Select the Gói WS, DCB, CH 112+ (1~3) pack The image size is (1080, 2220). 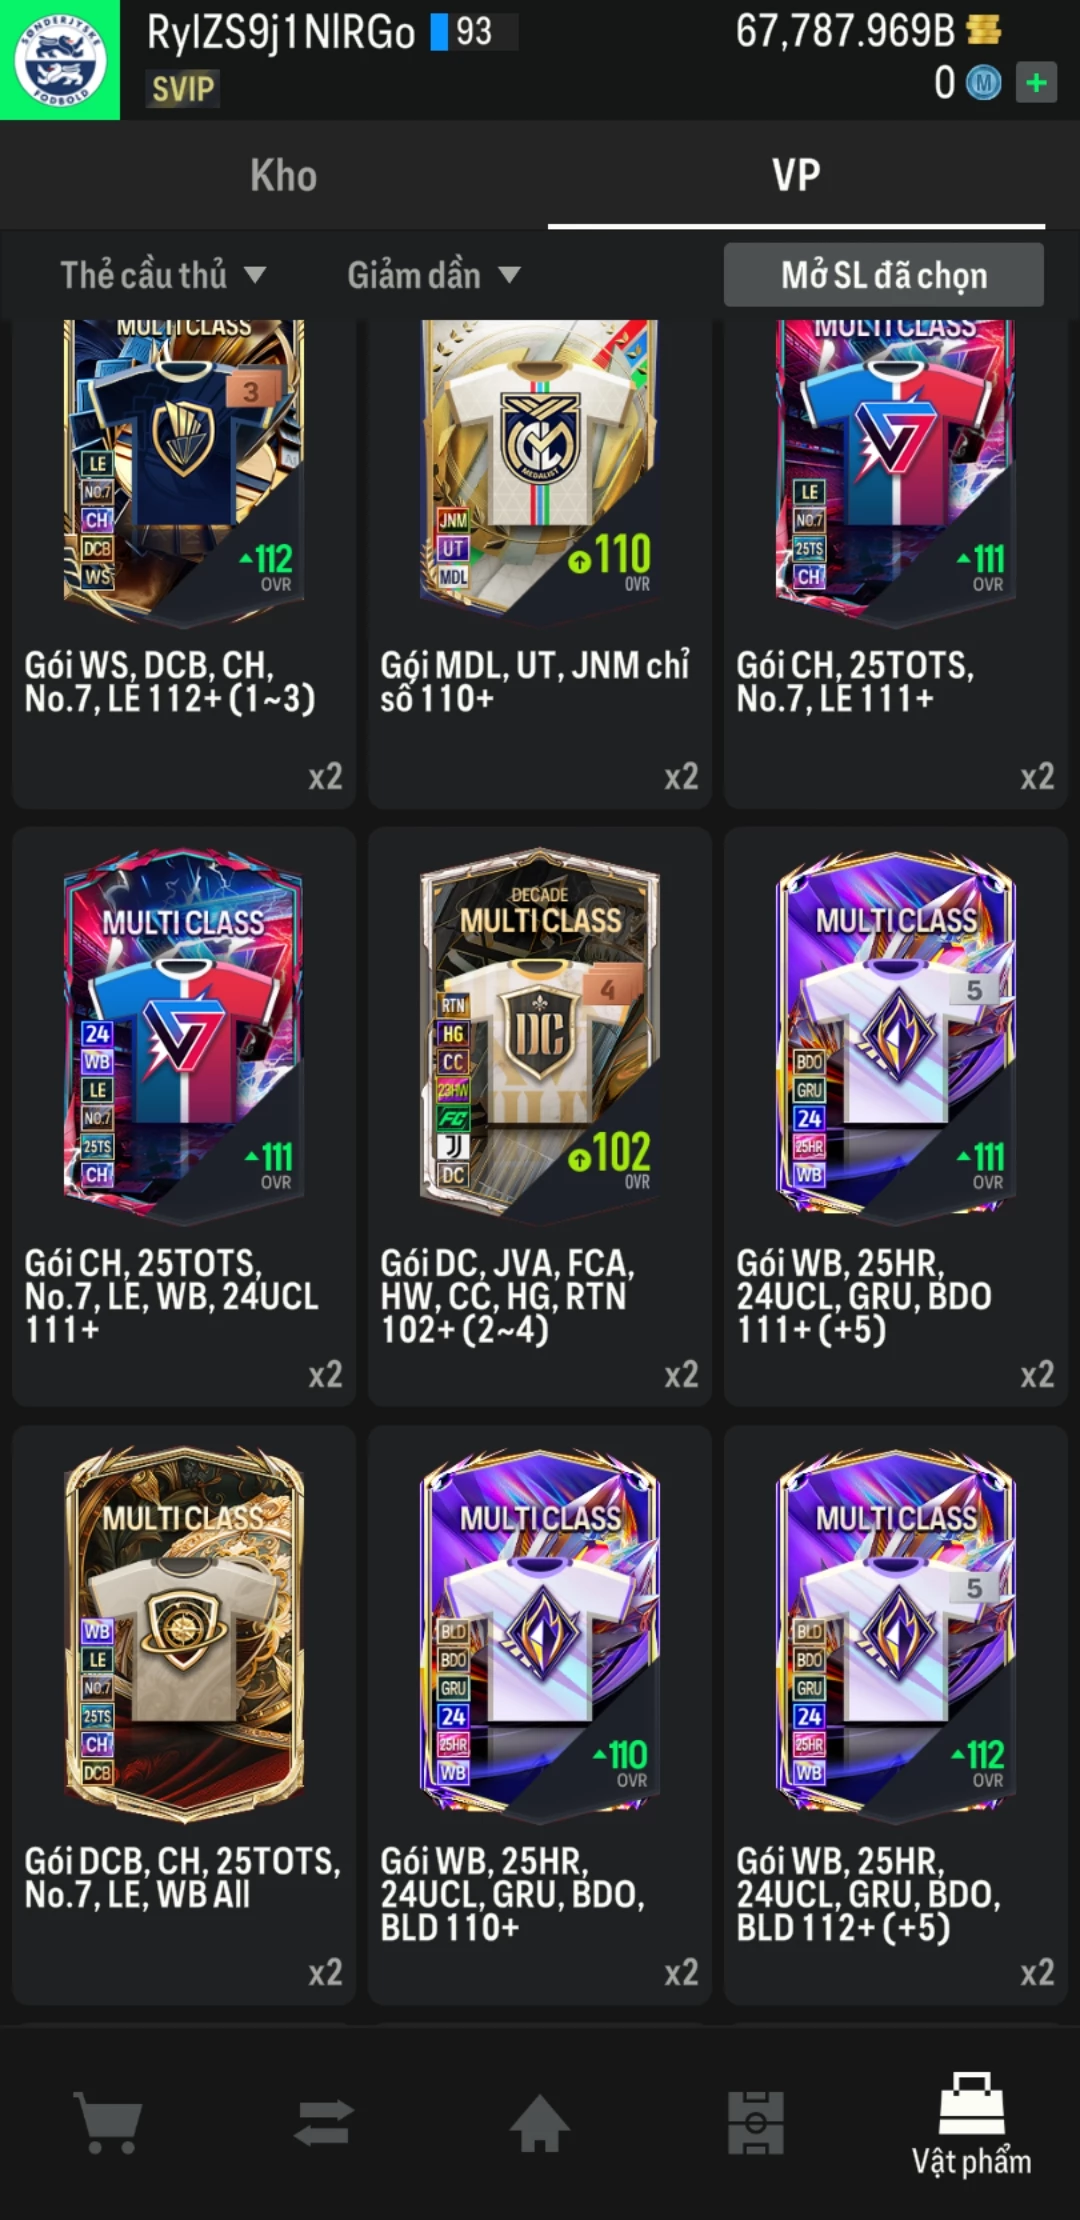pos(184,562)
